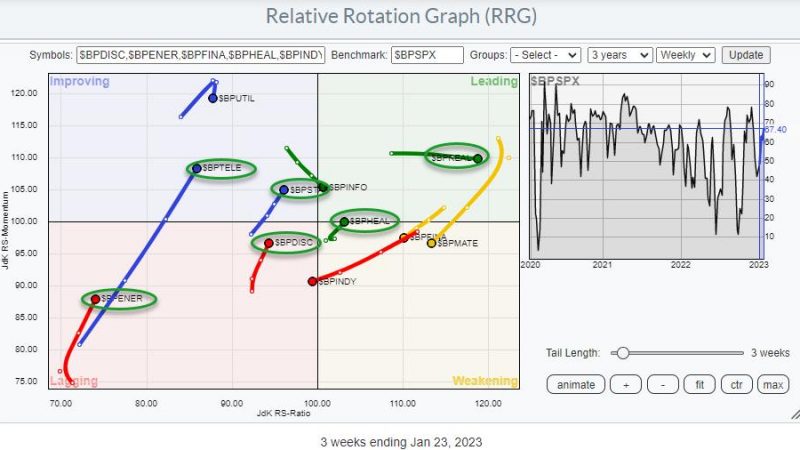The image size is (800, 450).
Task: Click the resize grip icon at bottom right
Action: (x=794, y=414)
